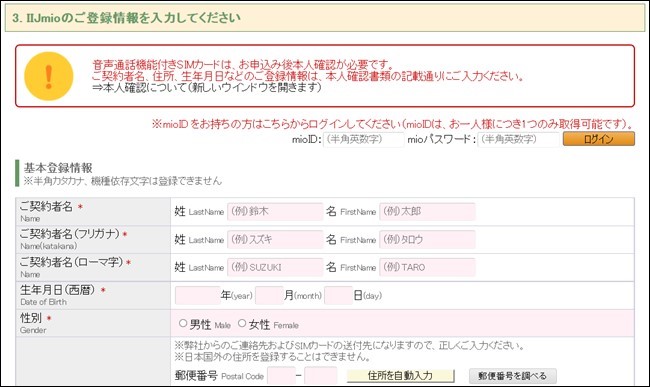Focus the mioパスワード input field
The height and width of the screenshot is (387, 650).
pyautogui.click(x=518, y=139)
